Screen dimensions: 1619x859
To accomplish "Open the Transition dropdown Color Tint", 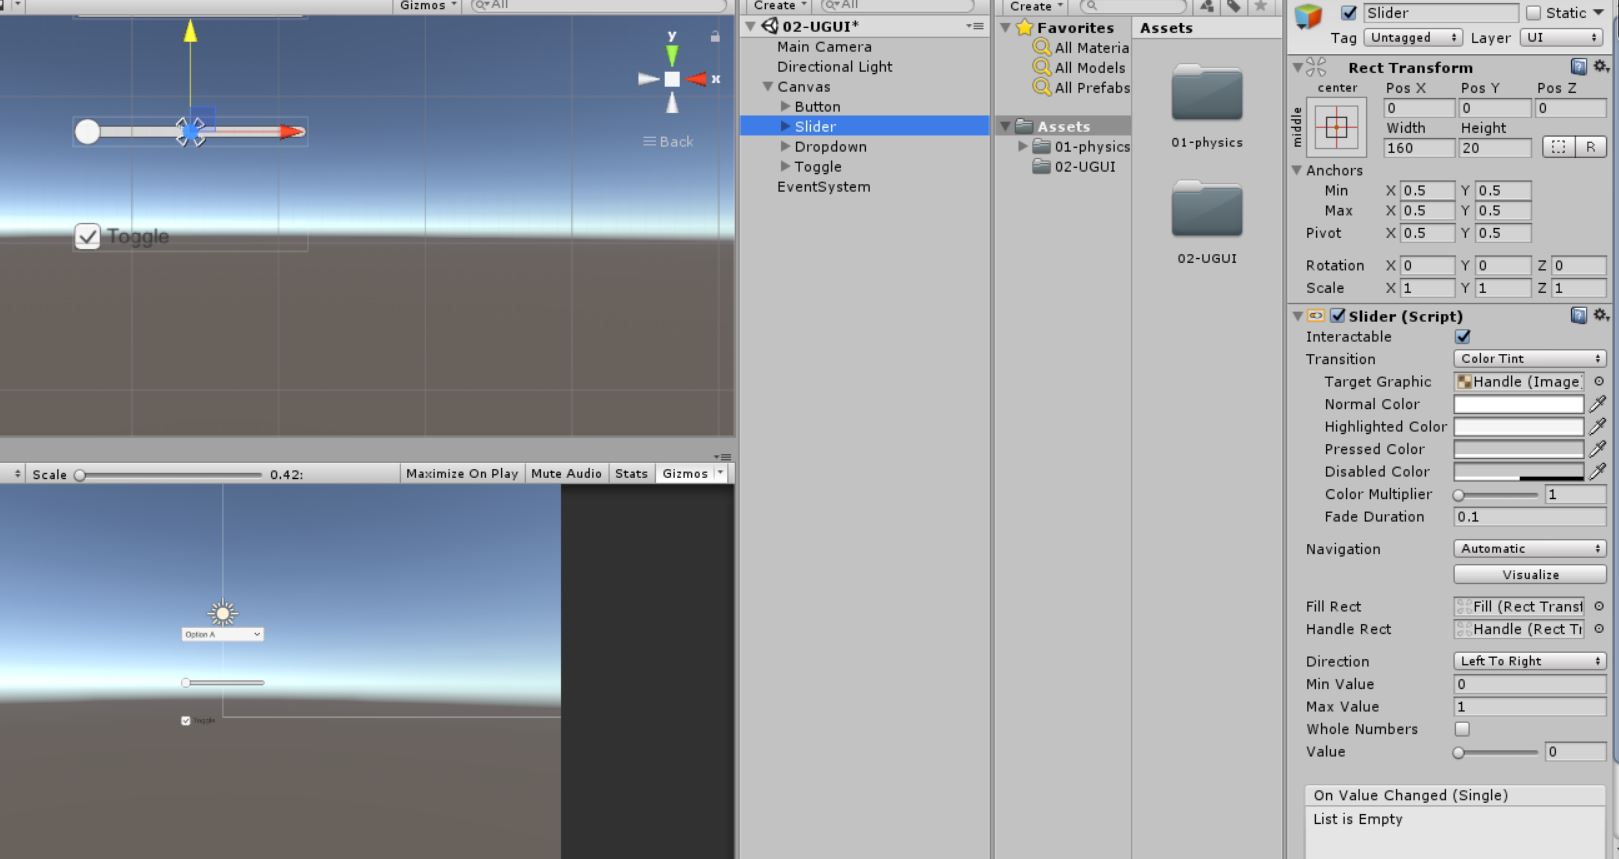I will (1529, 359).
